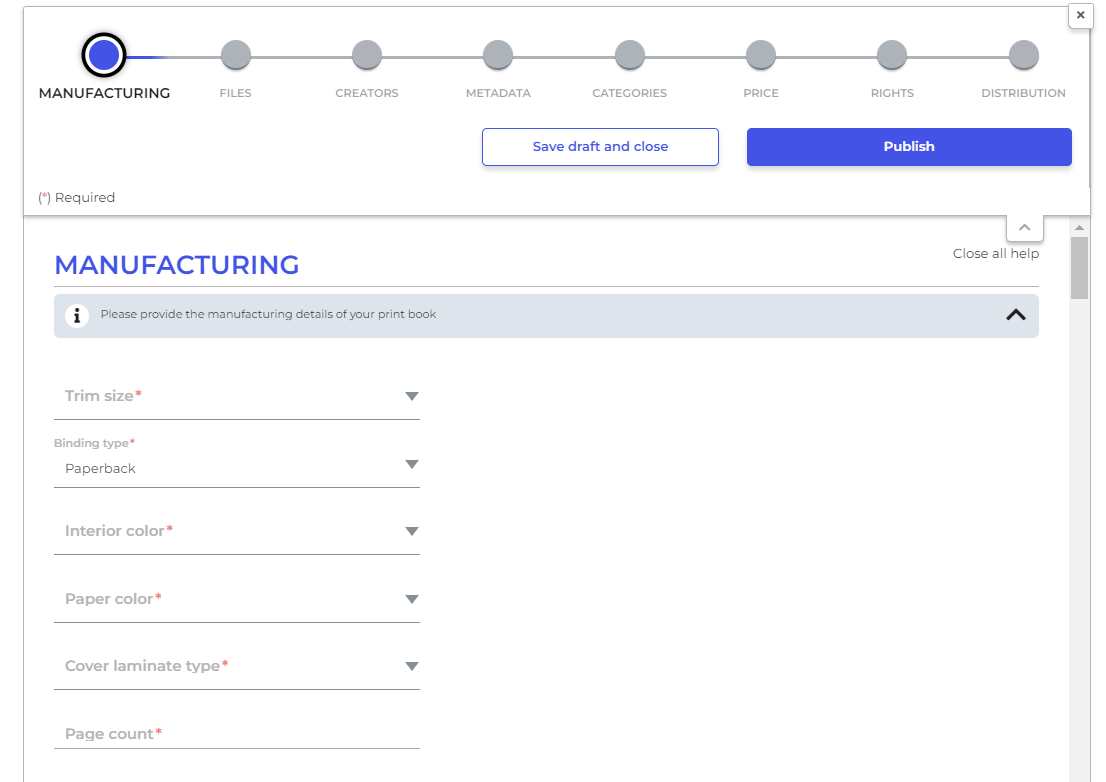
Task: Choose a Cover laminate type option
Action: coord(236,666)
